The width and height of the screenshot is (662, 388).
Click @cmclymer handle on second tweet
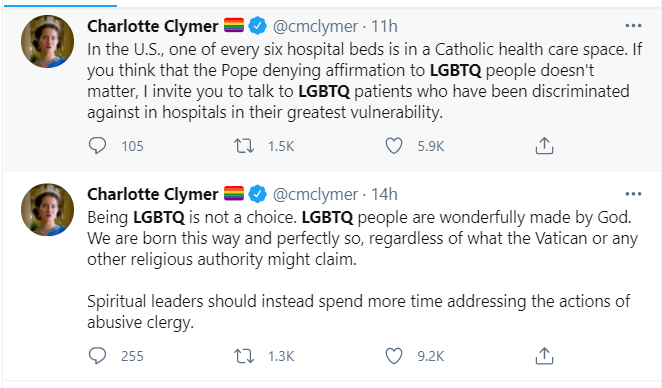(315, 195)
